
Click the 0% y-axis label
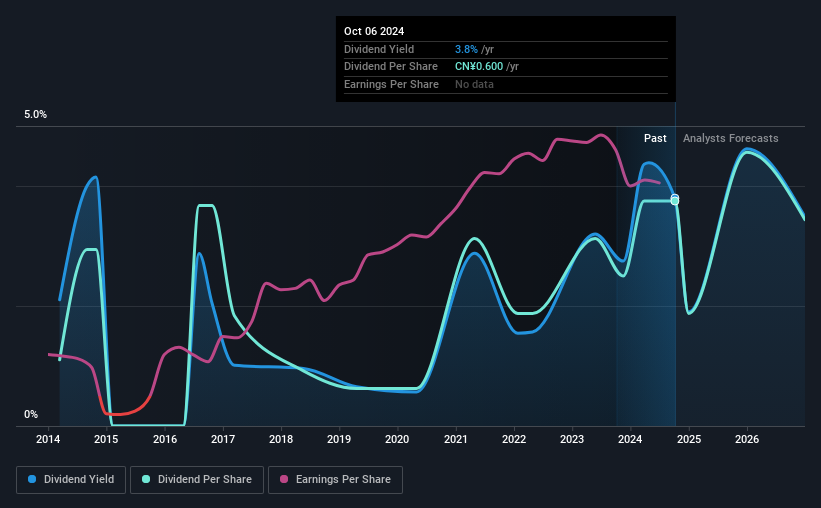(x=31, y=414)
